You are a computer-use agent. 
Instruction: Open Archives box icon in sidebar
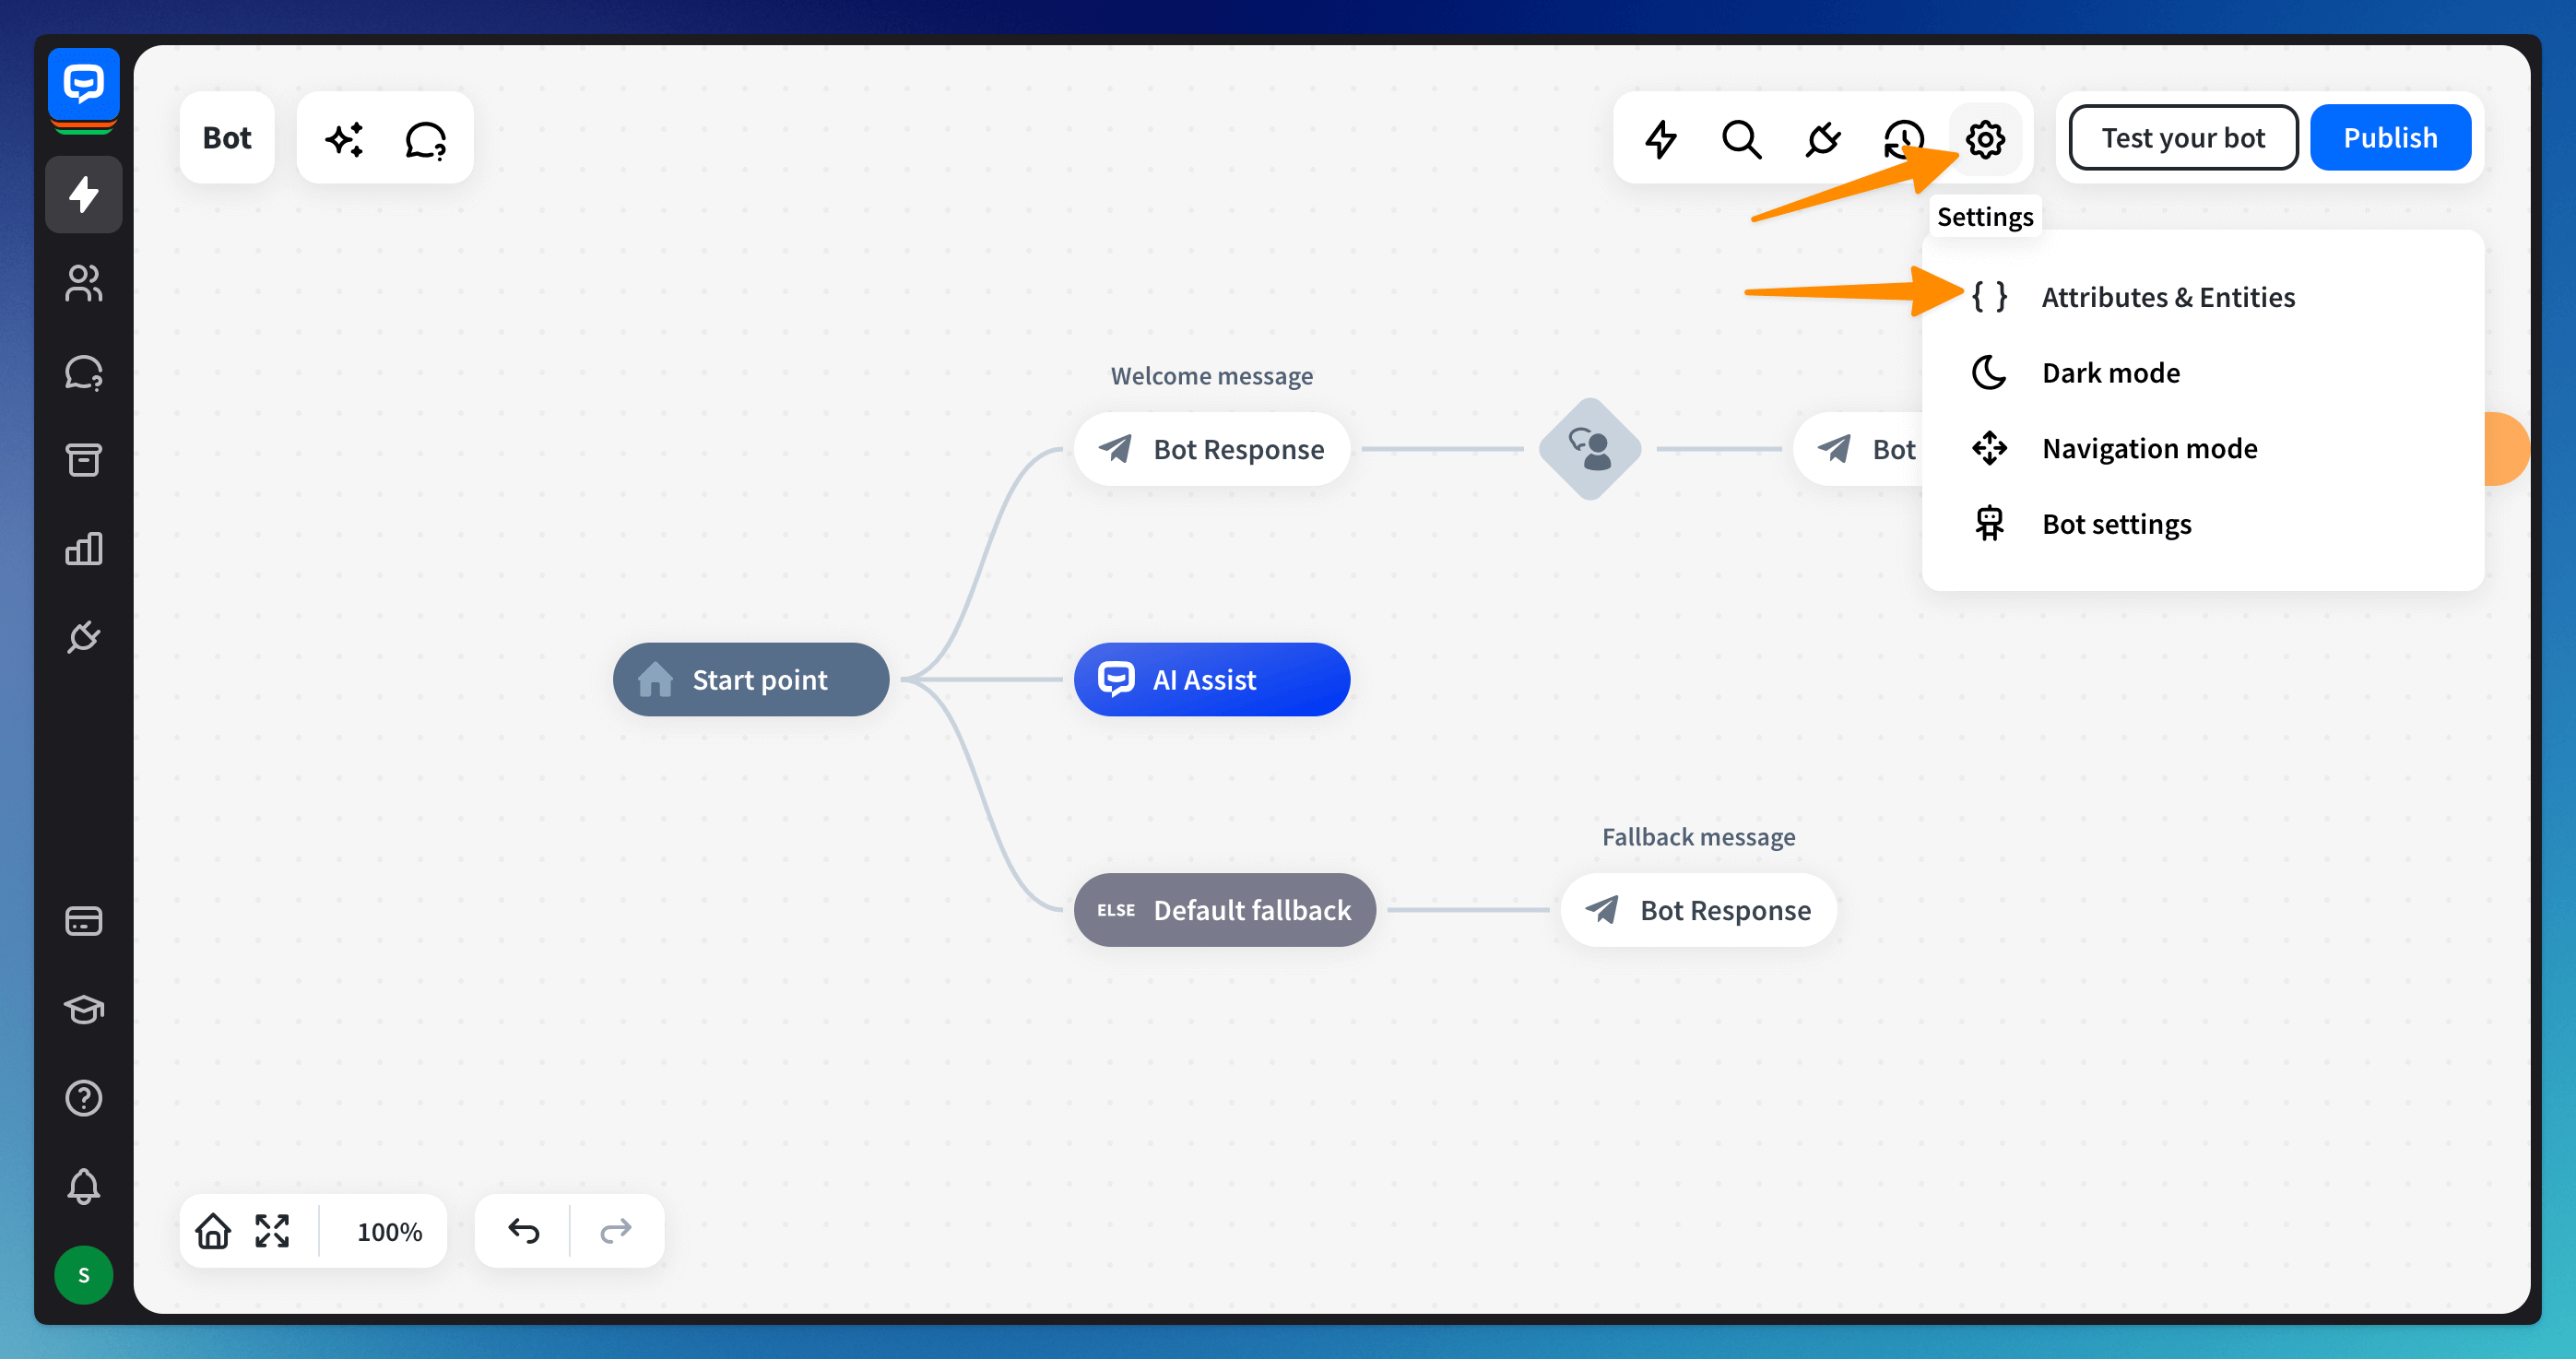point(83,460)
